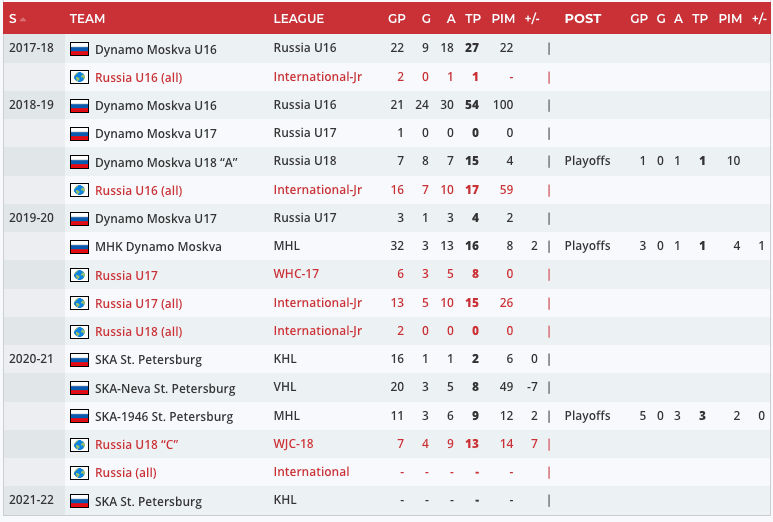Click the globe icon next to Russia (all)
Screen dimensions: 773x522
pos(80,472)
